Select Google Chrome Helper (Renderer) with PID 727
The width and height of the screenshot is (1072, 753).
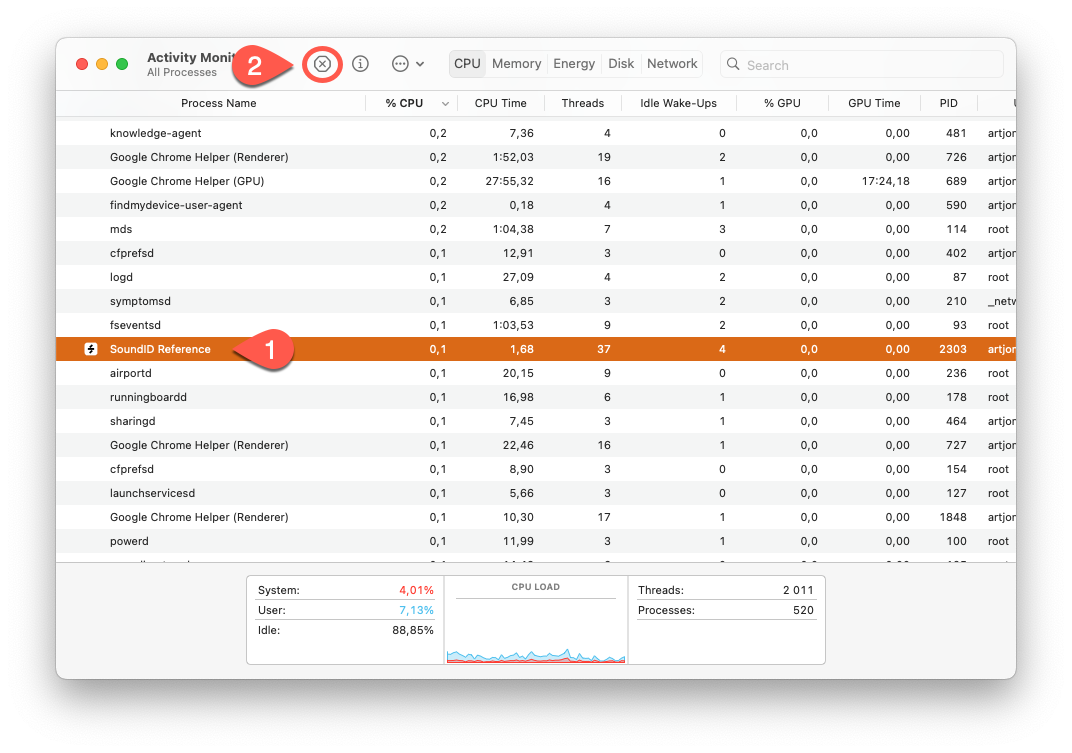point(536,445)
